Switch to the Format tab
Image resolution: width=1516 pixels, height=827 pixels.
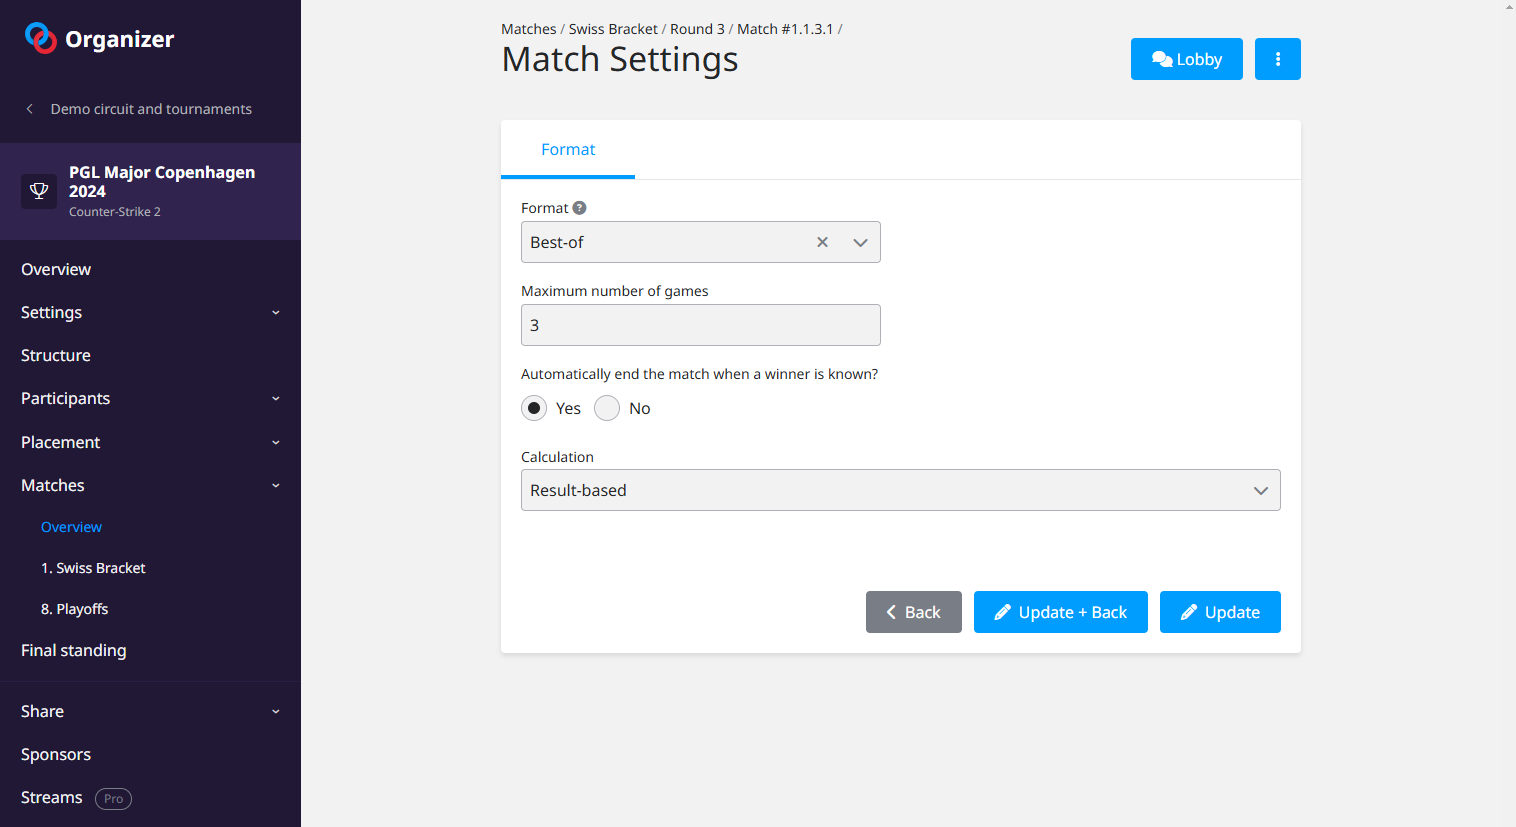(568, 150)
